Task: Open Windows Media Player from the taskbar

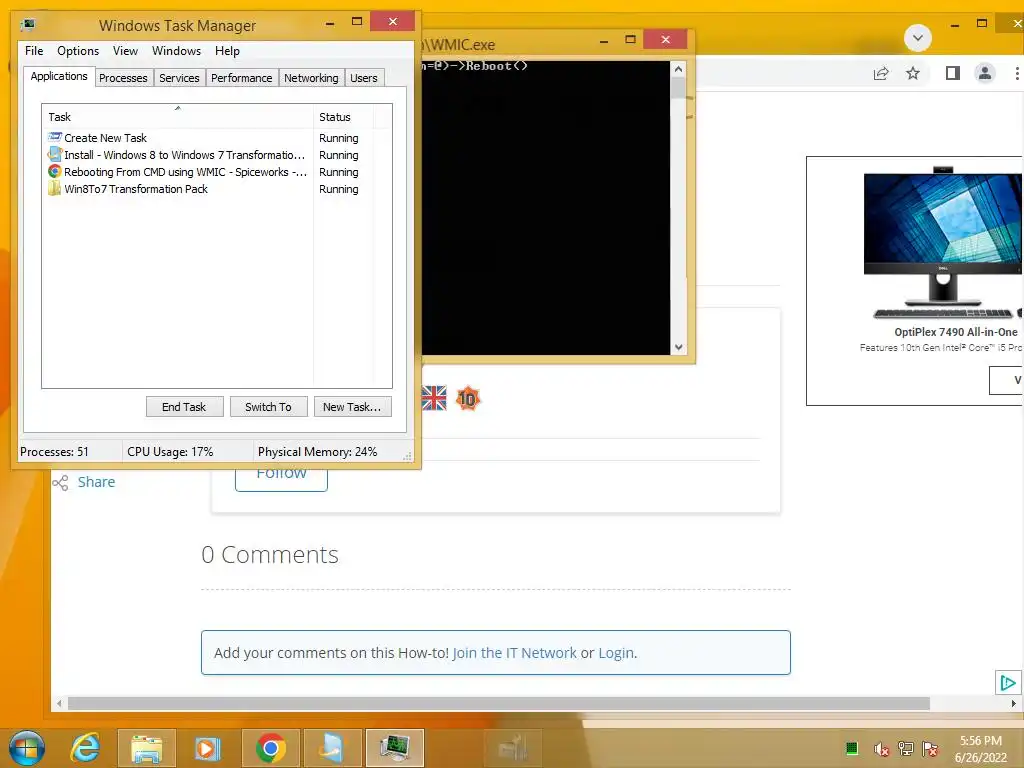Action: click(208, 748)
